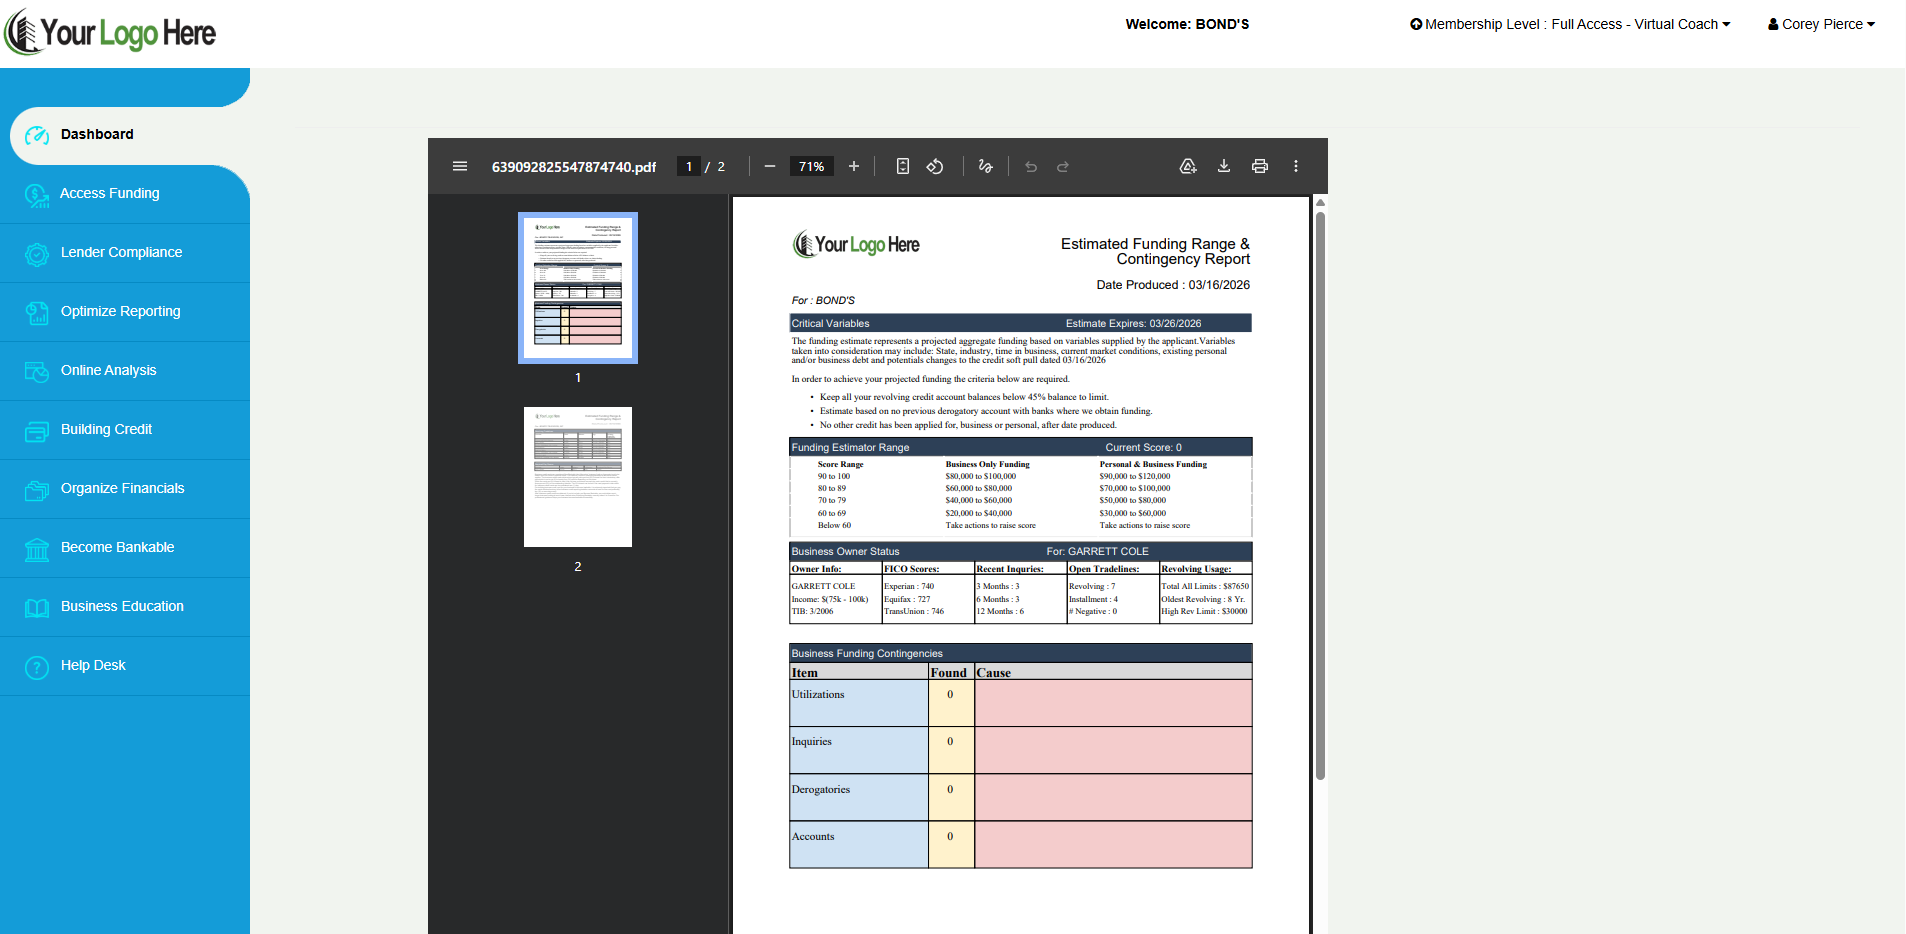The image size is (1906, 934).
Task: Click the Business Education book icon
Action: click(37, 608)
